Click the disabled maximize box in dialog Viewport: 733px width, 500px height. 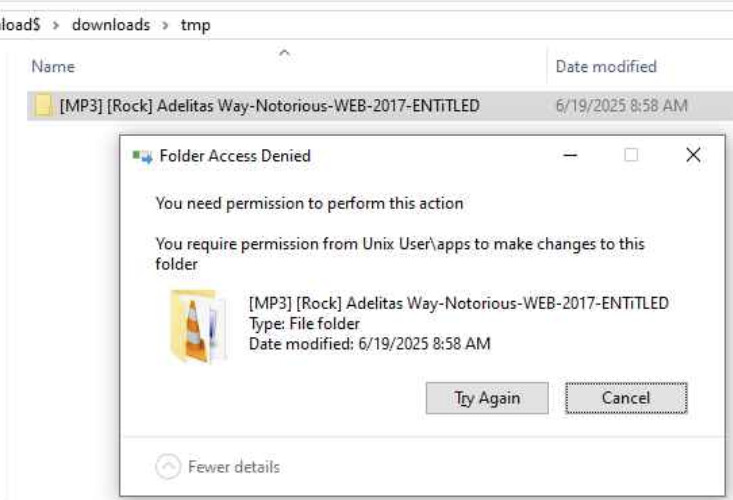[631, 155]
